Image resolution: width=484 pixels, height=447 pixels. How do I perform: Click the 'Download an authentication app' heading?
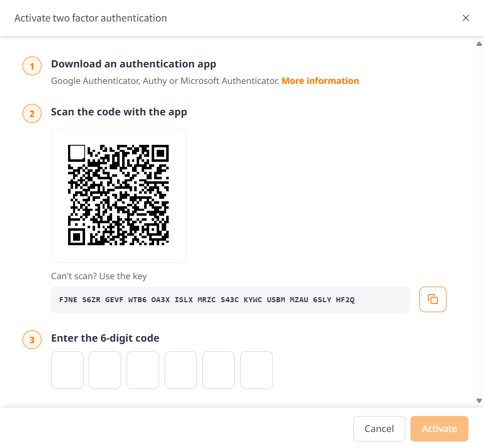coord(134,64)
